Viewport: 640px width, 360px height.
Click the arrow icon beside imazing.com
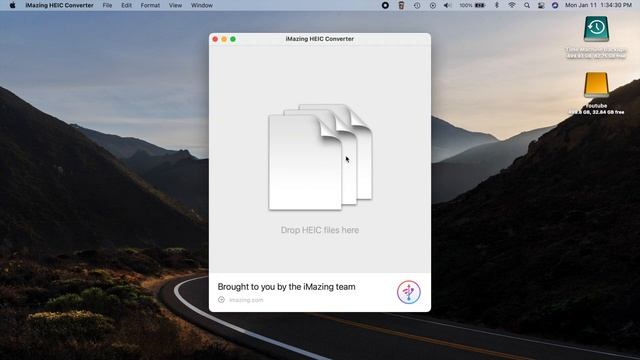tap(221, 300)
